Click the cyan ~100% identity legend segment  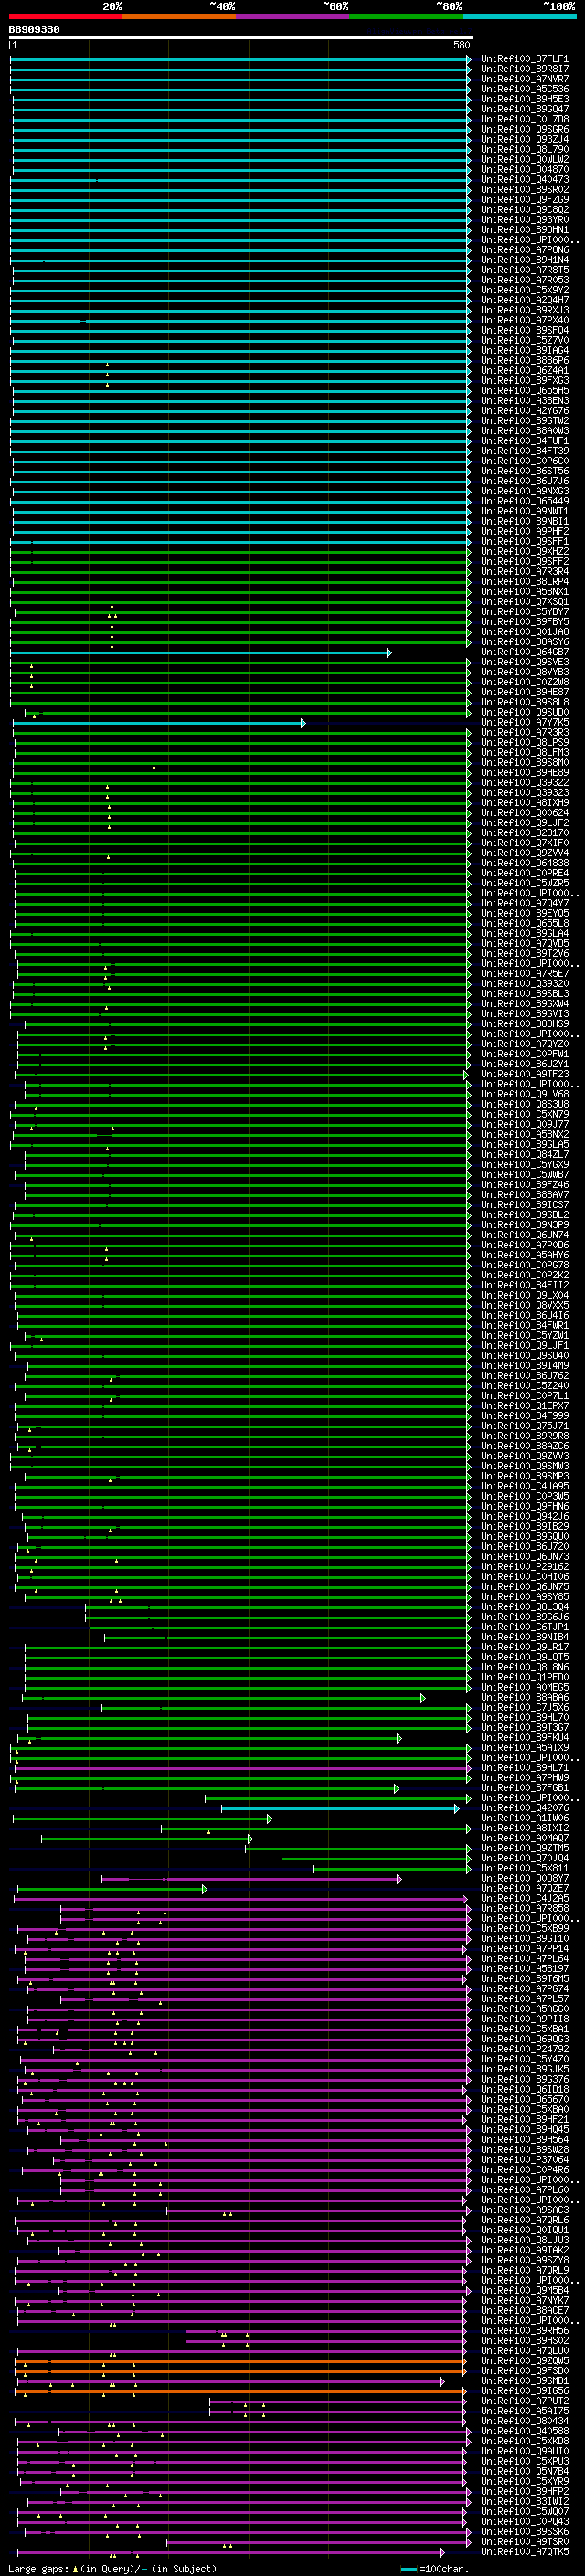[519, 17]
